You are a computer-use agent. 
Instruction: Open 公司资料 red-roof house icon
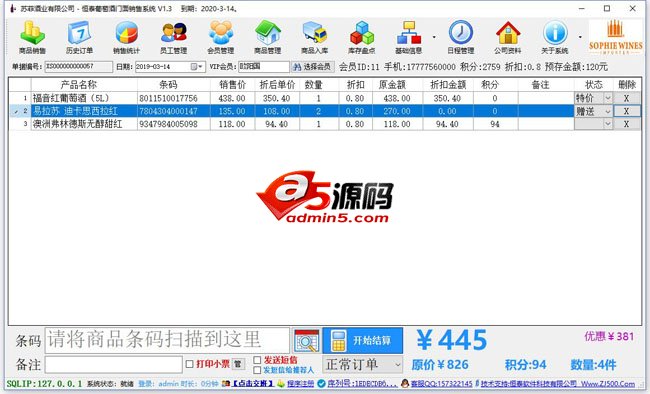click(x=508, y=37)
